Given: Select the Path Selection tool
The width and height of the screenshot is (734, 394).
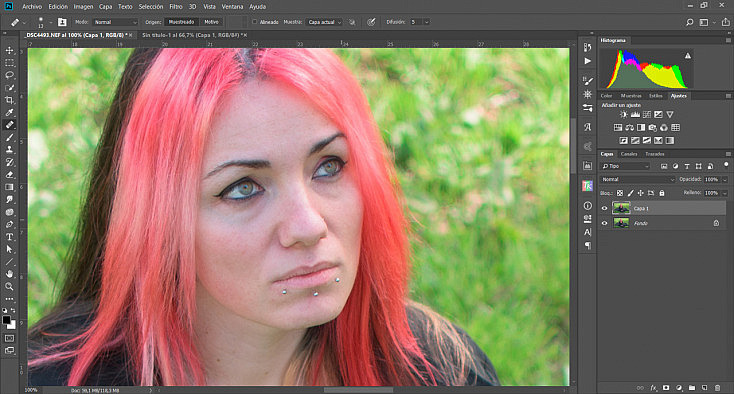Looking at the screenshot, I should point(9,249).
